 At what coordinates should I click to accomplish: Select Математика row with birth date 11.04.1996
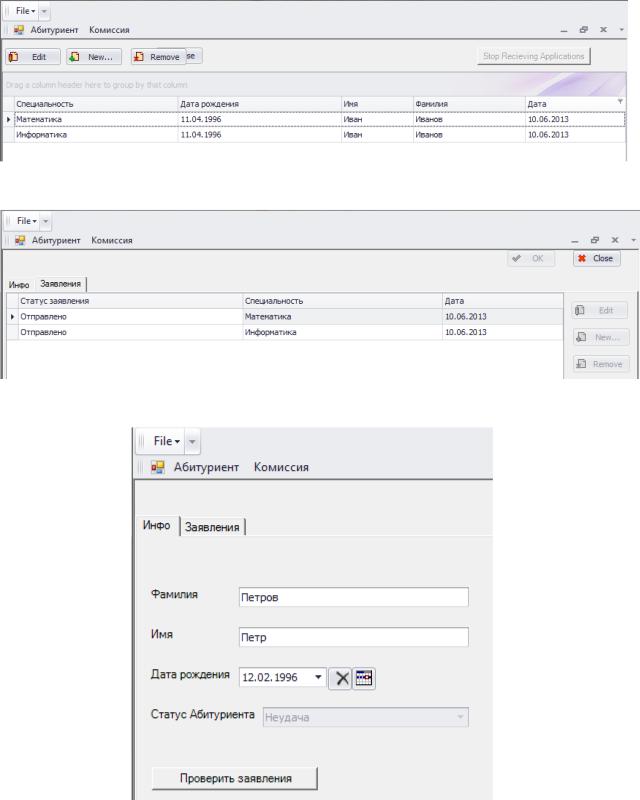(319, 119)
